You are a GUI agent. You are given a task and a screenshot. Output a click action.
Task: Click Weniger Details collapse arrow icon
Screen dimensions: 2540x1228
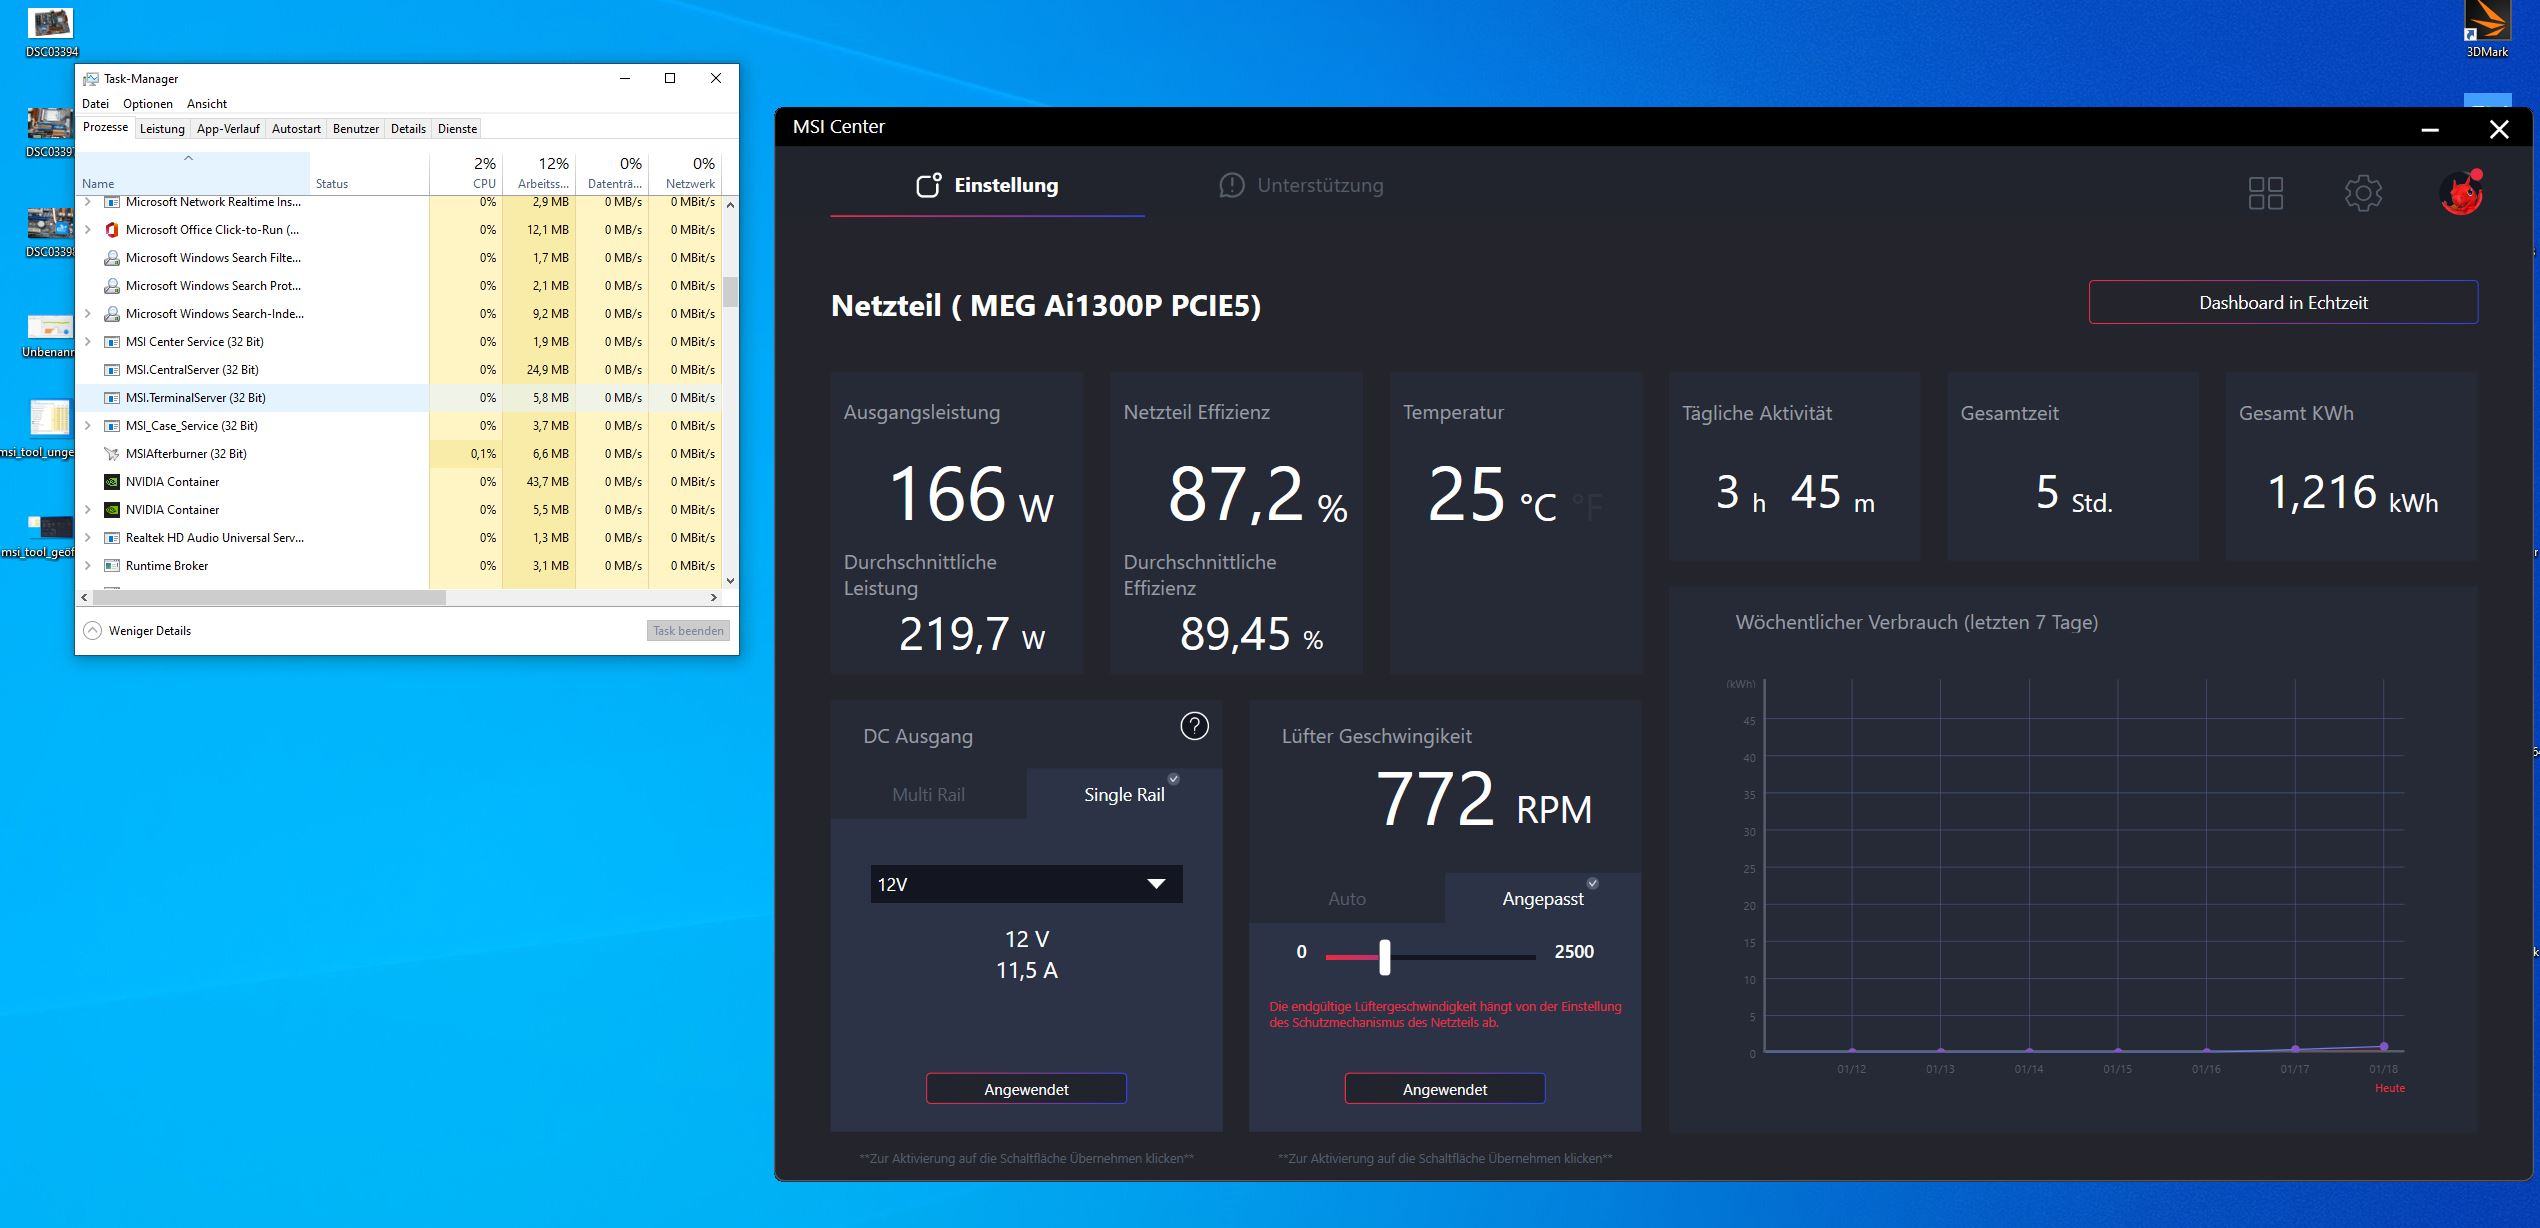click(x=92, y=631)
